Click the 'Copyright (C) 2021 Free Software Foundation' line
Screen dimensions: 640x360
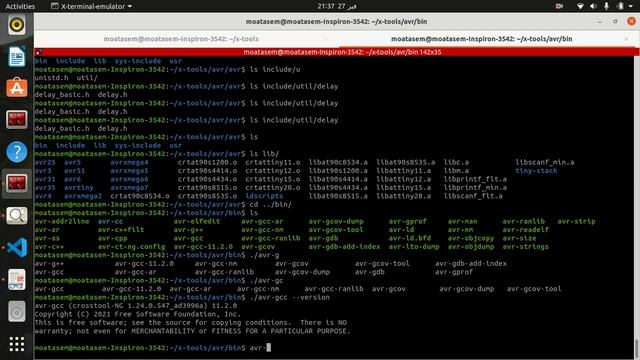coord(138,314)
